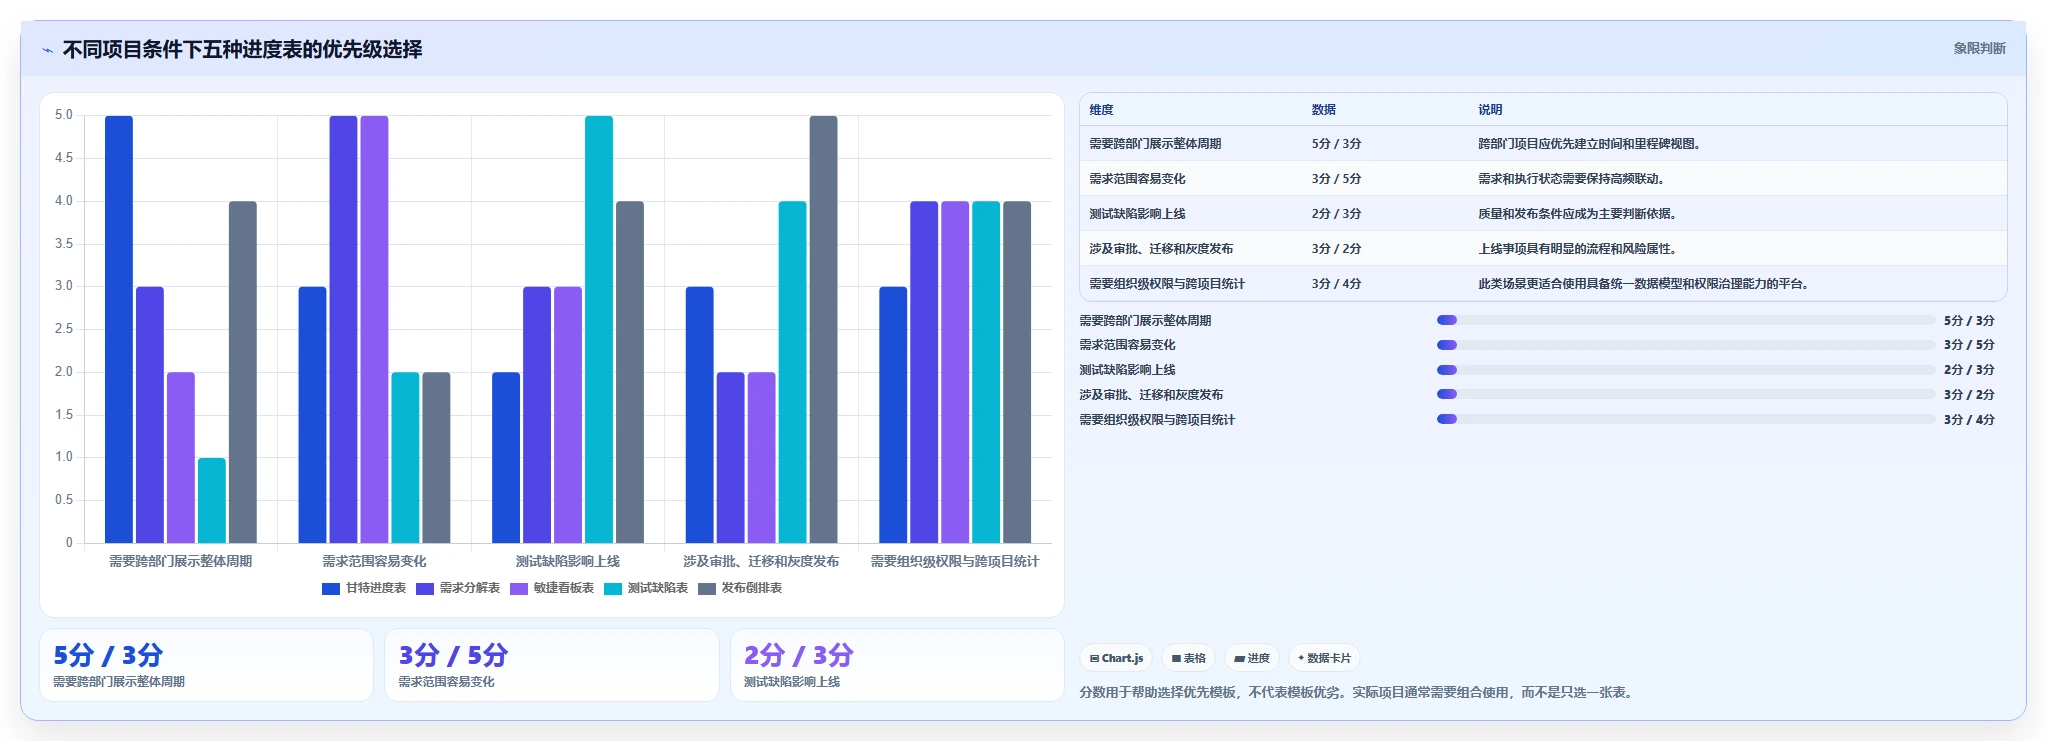Click x-axis label 需要组织级权限与跨项目统计

[x=955, y=562]
